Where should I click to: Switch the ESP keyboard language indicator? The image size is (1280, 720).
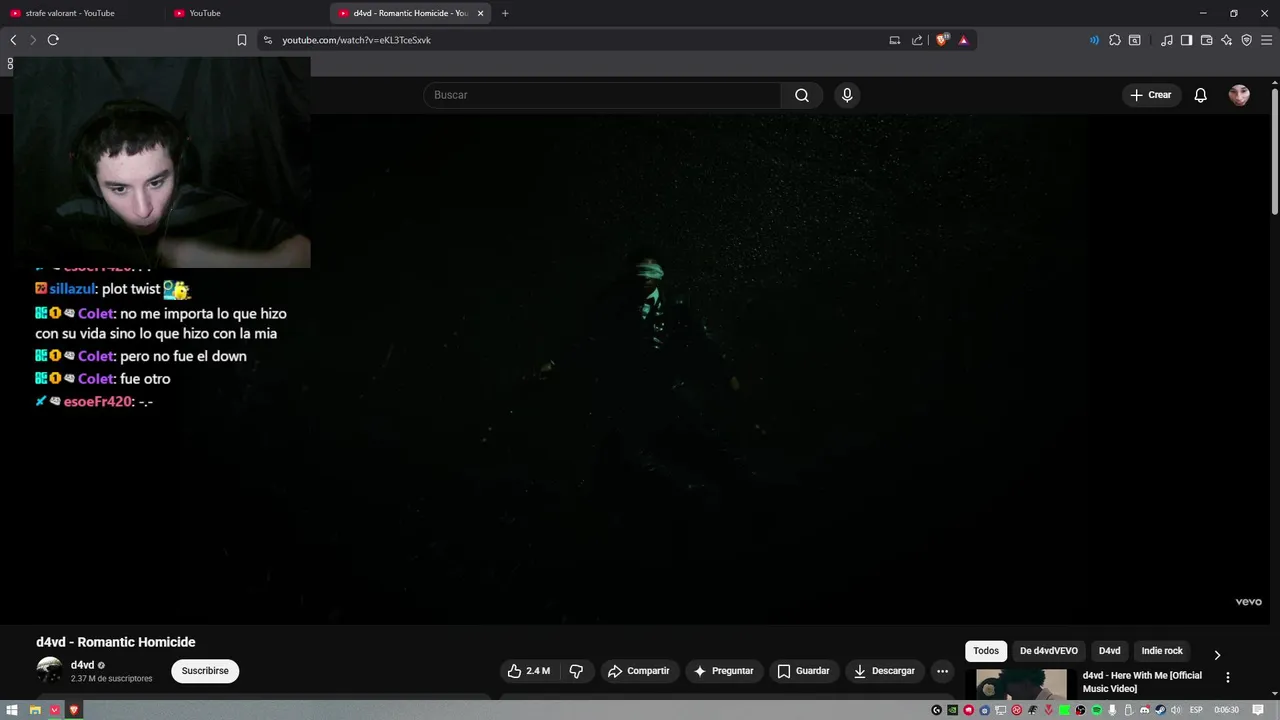click(x=1196, y=710)
